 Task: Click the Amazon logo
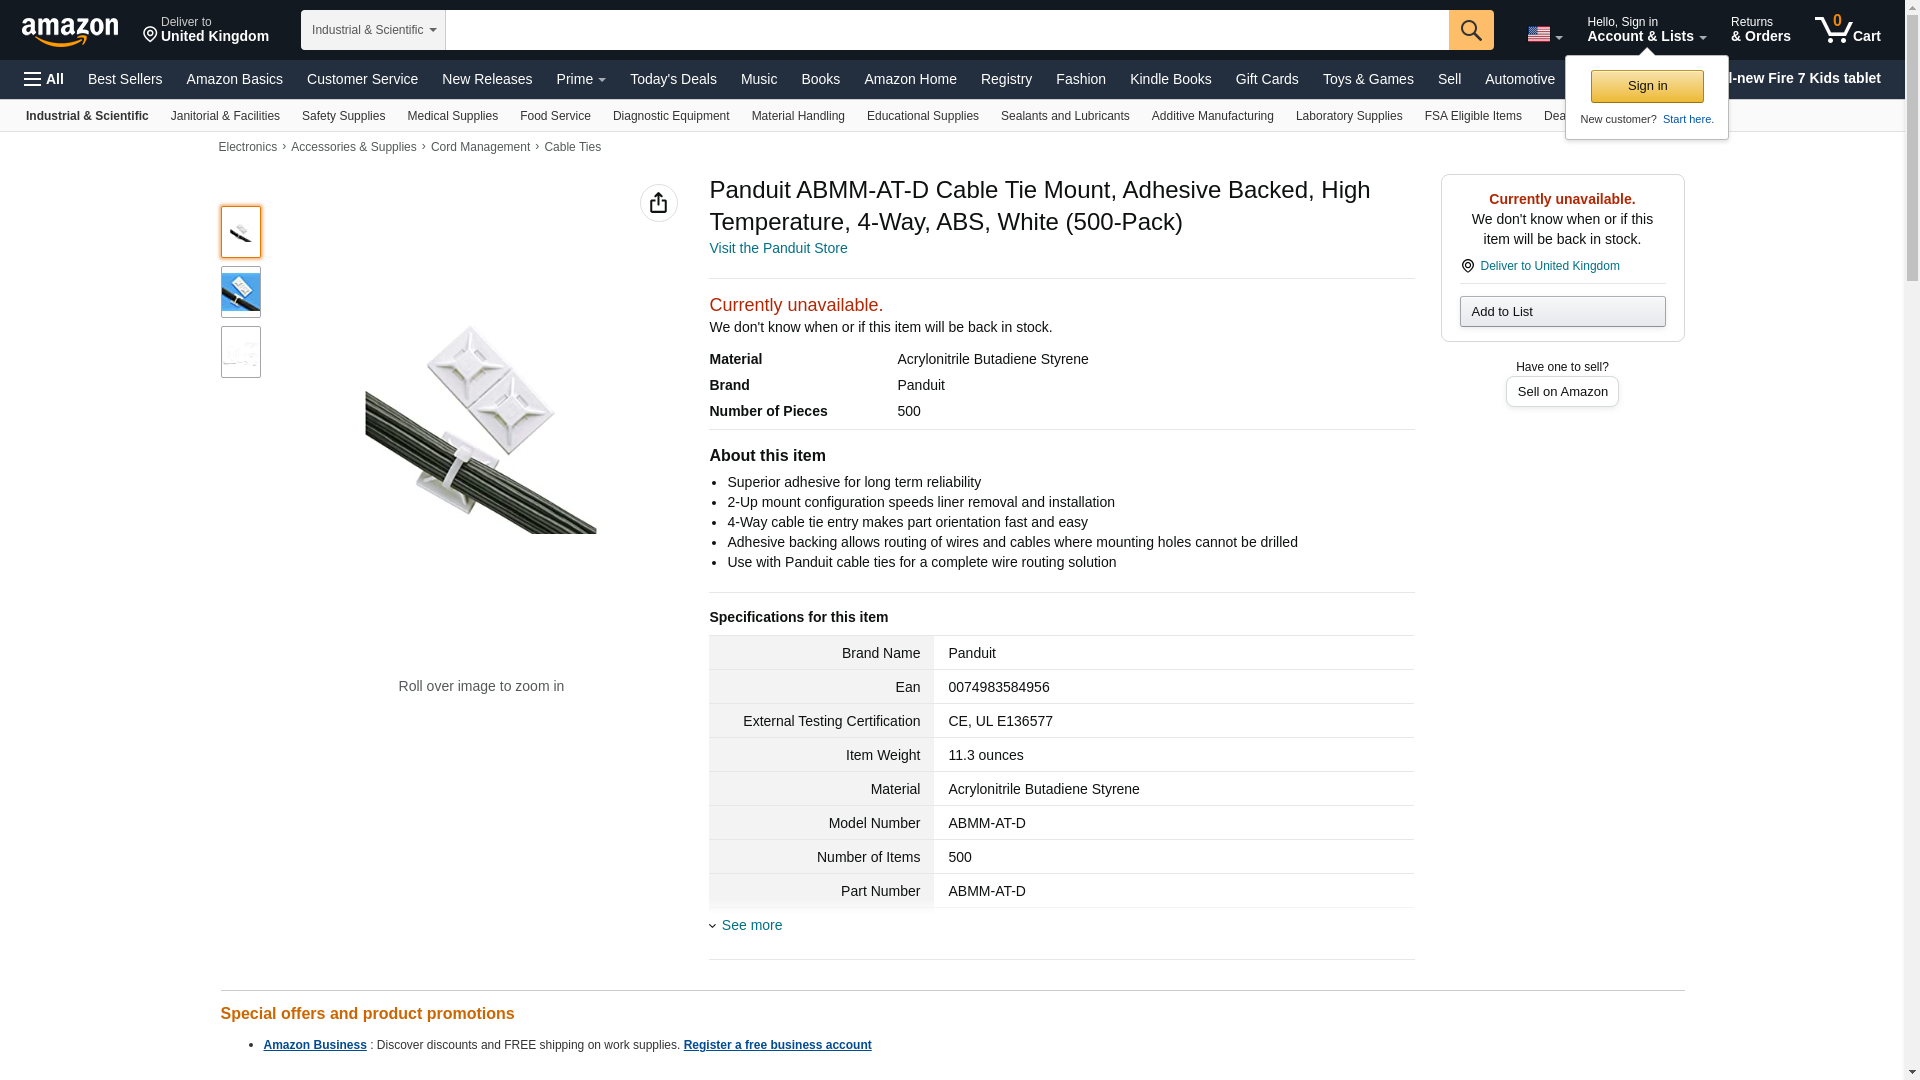(70, 31)
